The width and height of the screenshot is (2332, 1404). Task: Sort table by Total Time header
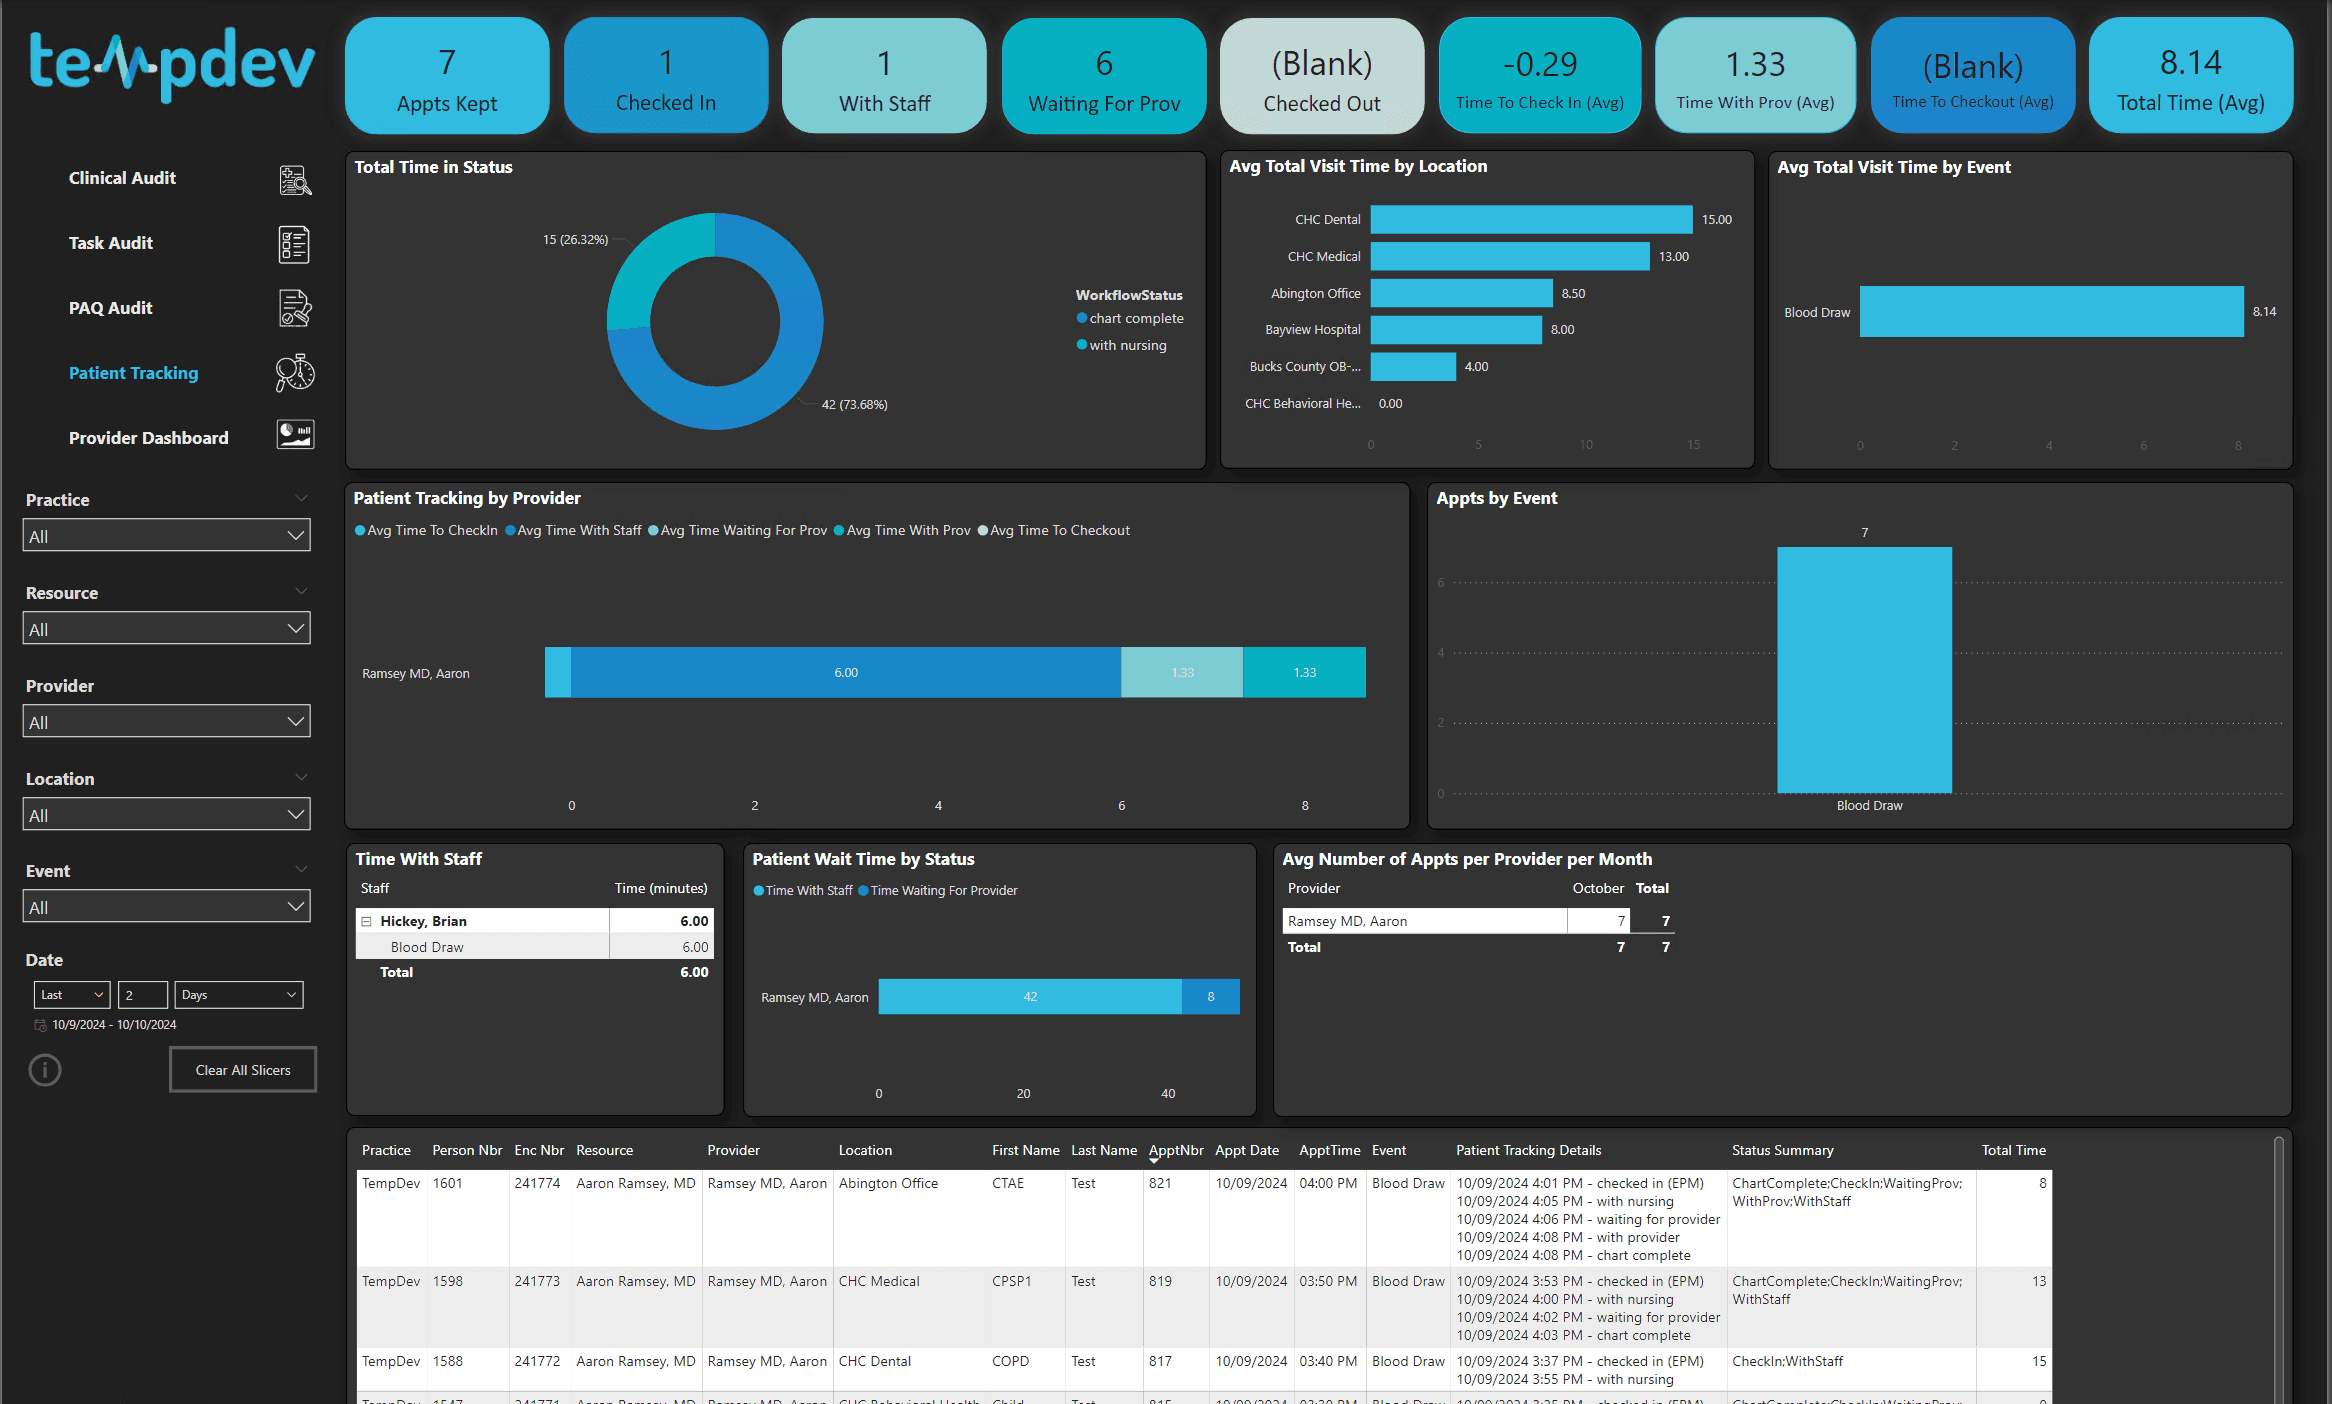(2013, 1151)
